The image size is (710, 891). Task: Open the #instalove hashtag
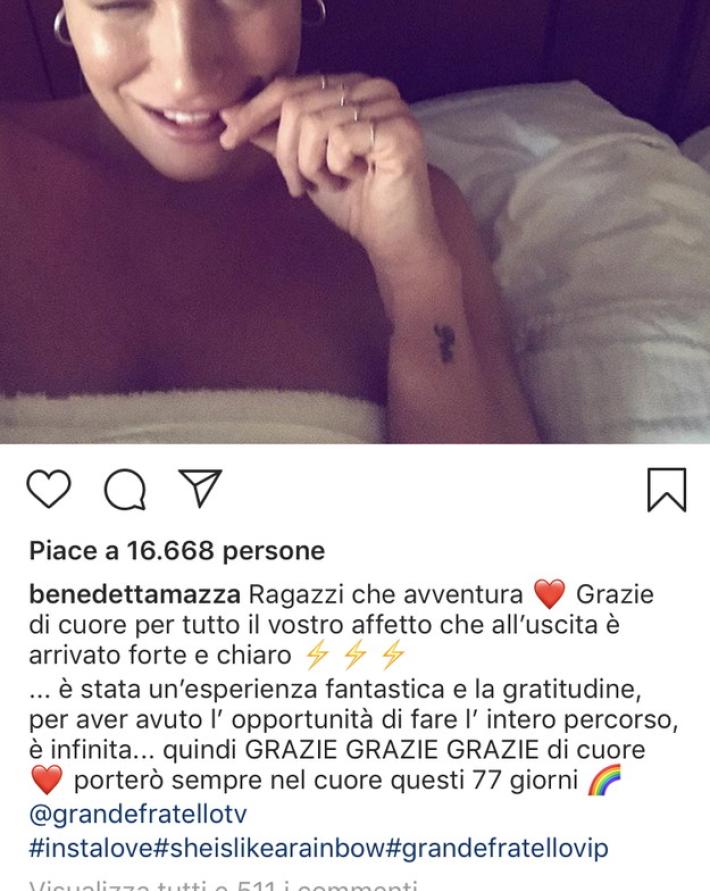[92, 848]
